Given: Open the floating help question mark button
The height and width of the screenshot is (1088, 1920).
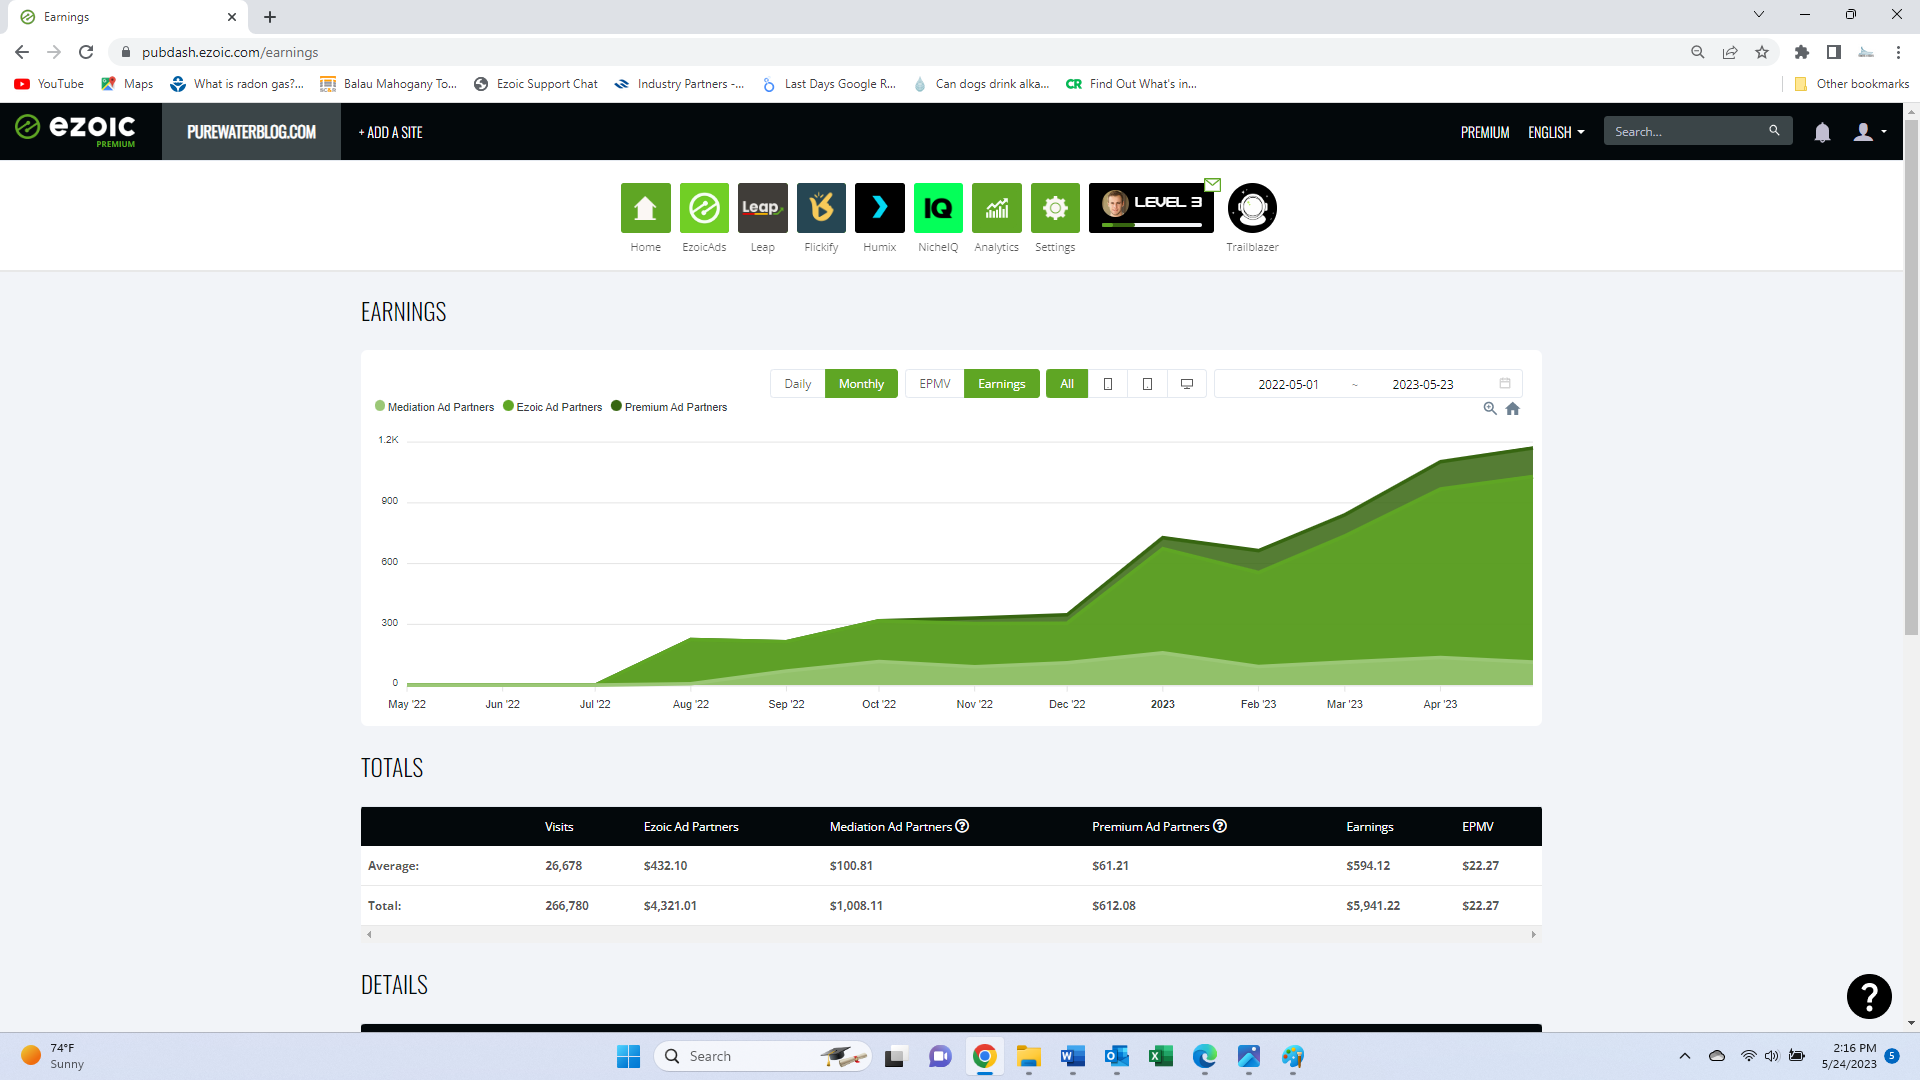Looking at the screenshot, I should (1869, 997).
